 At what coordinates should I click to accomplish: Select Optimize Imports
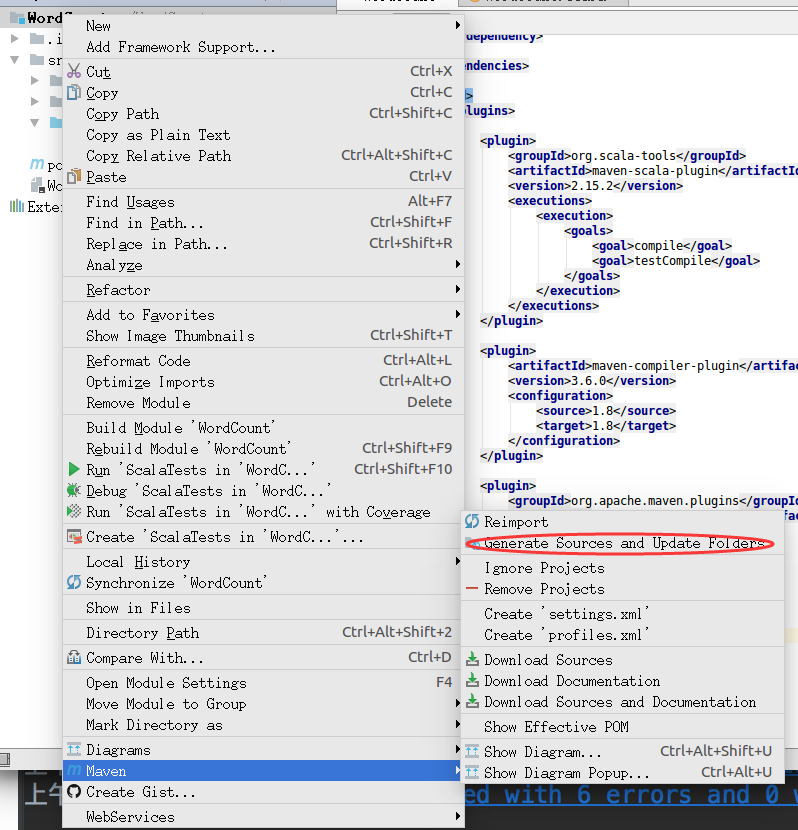coord(263,382)
